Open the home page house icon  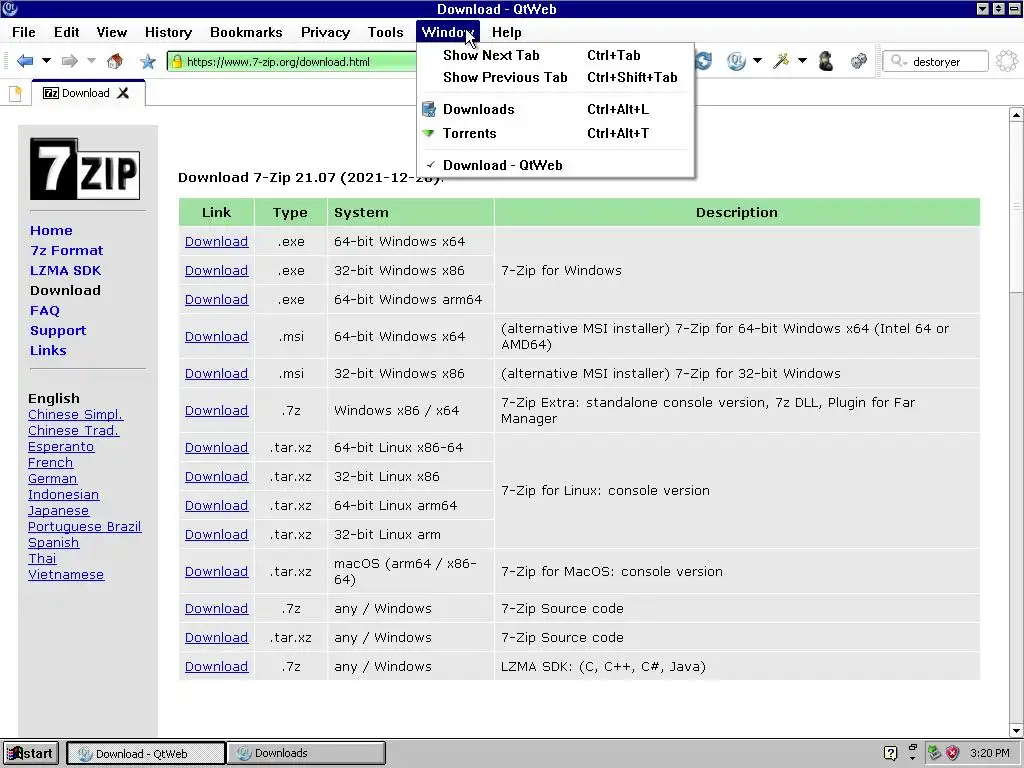pos(115,61)
